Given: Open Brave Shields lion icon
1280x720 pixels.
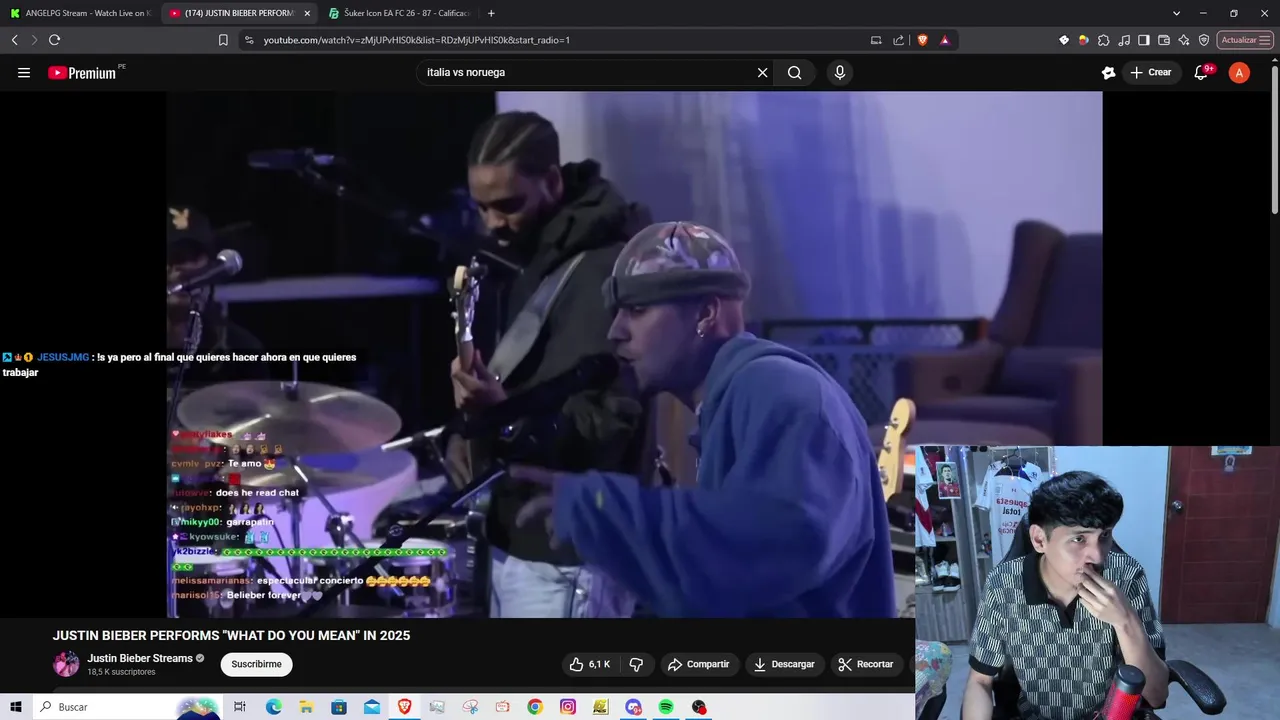Looking at the screenshot, I should click(921, 40).
